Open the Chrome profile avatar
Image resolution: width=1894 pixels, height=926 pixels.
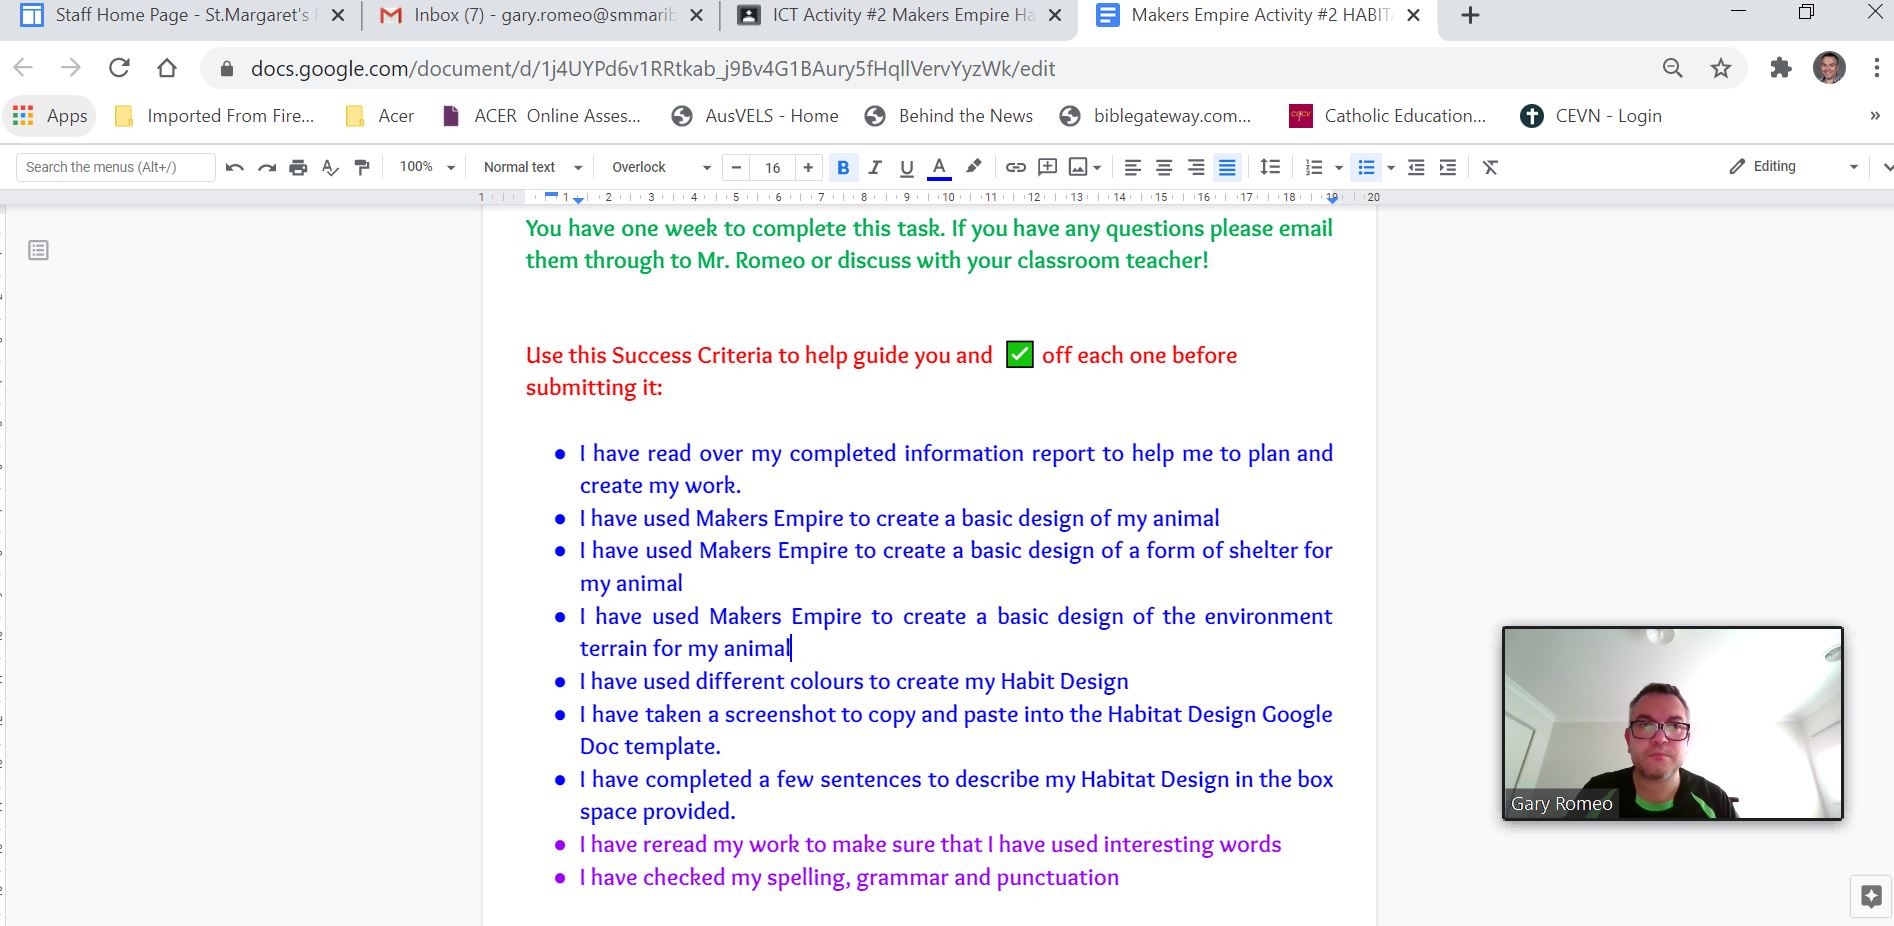tap(1829, 68)
